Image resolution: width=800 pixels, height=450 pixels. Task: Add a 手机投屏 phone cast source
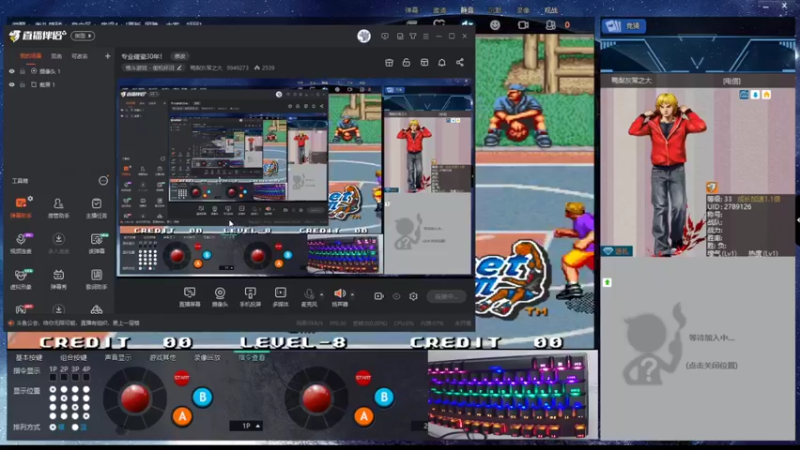[x=250, y=296]
